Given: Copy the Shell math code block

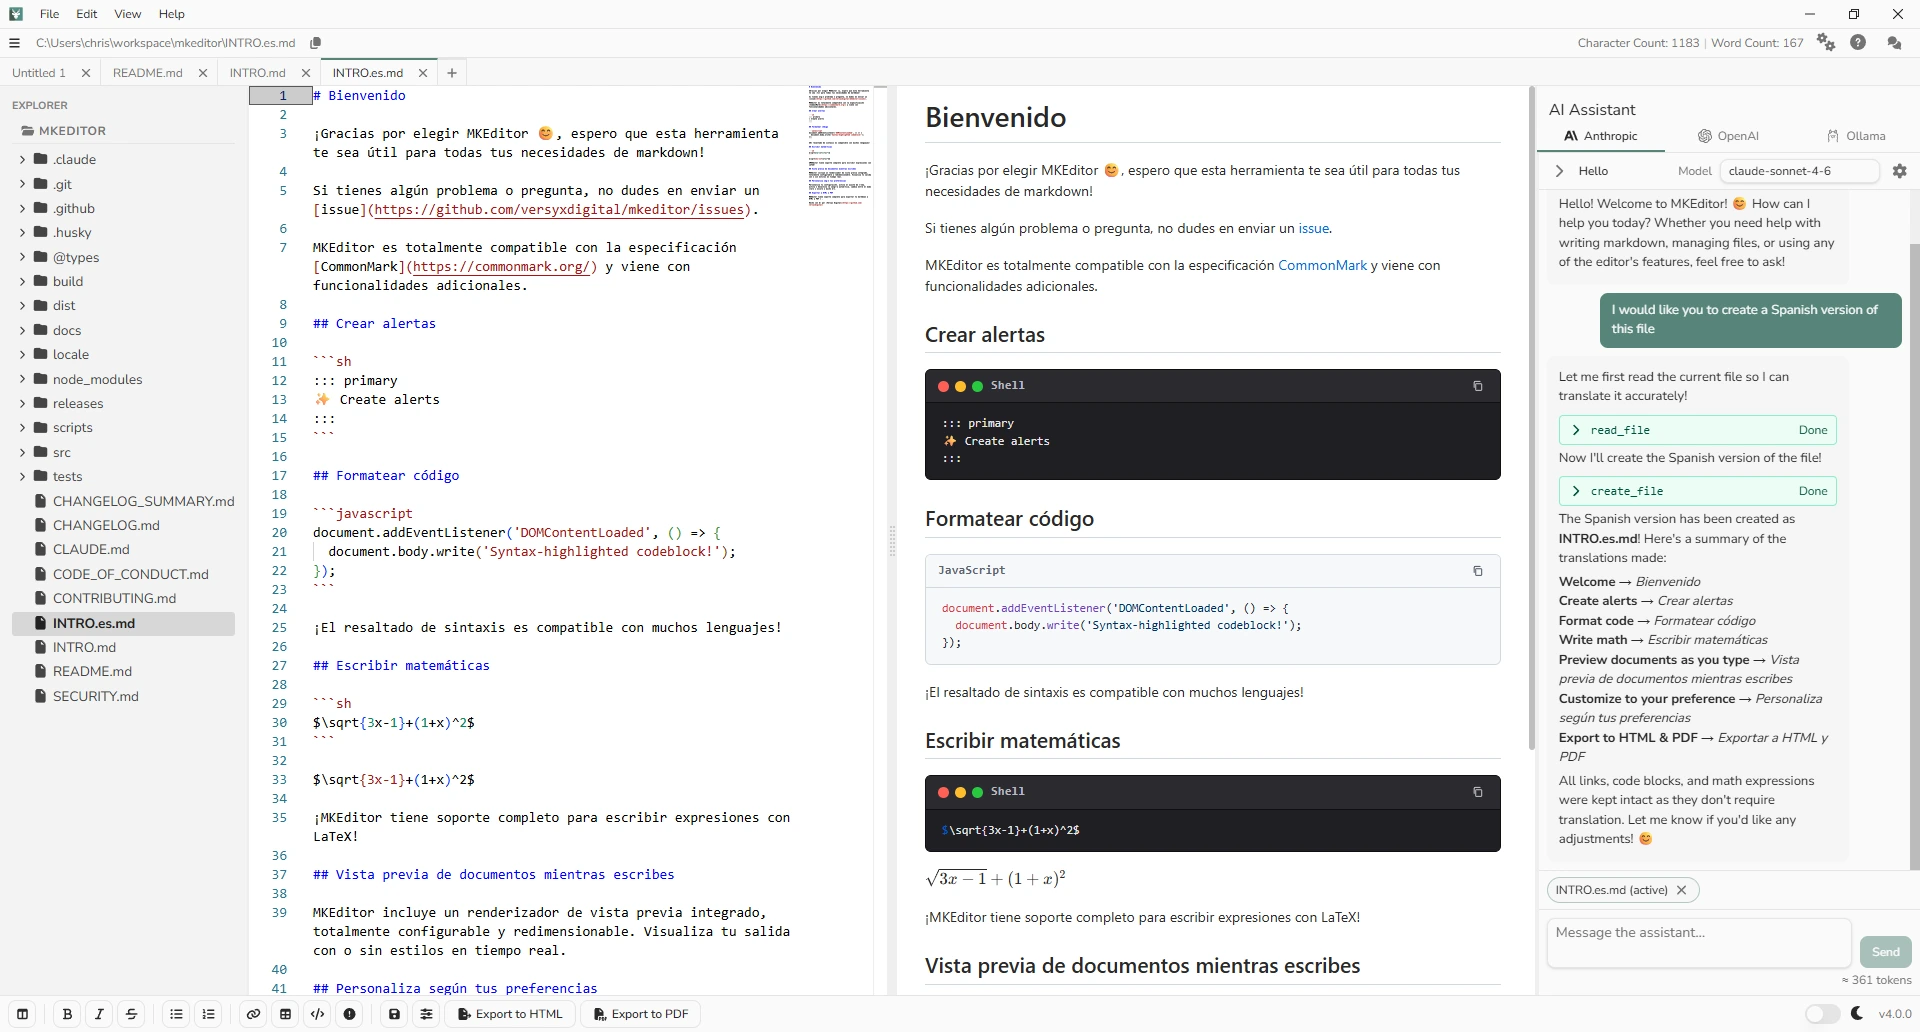Looking at the screenshot, I should [1477, 792].
